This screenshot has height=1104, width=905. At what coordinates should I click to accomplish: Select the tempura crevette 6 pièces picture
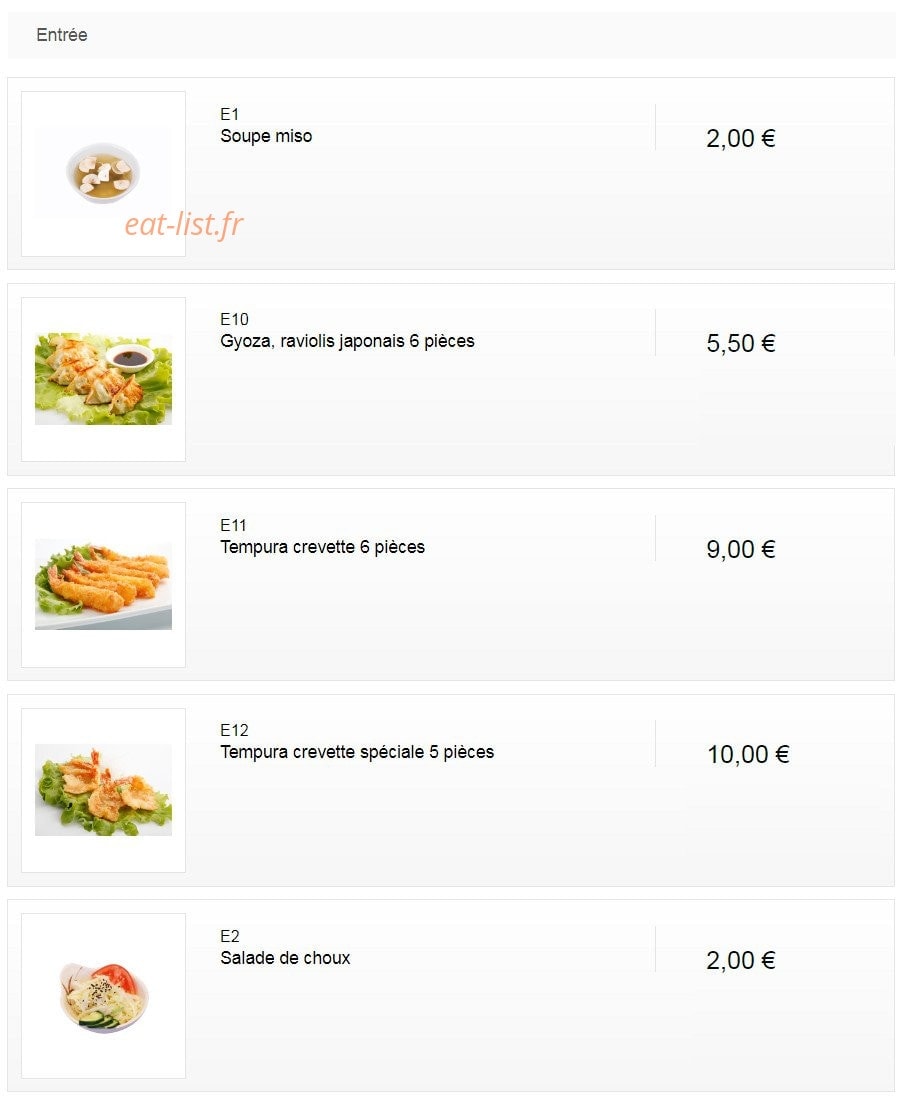point(103,584)
